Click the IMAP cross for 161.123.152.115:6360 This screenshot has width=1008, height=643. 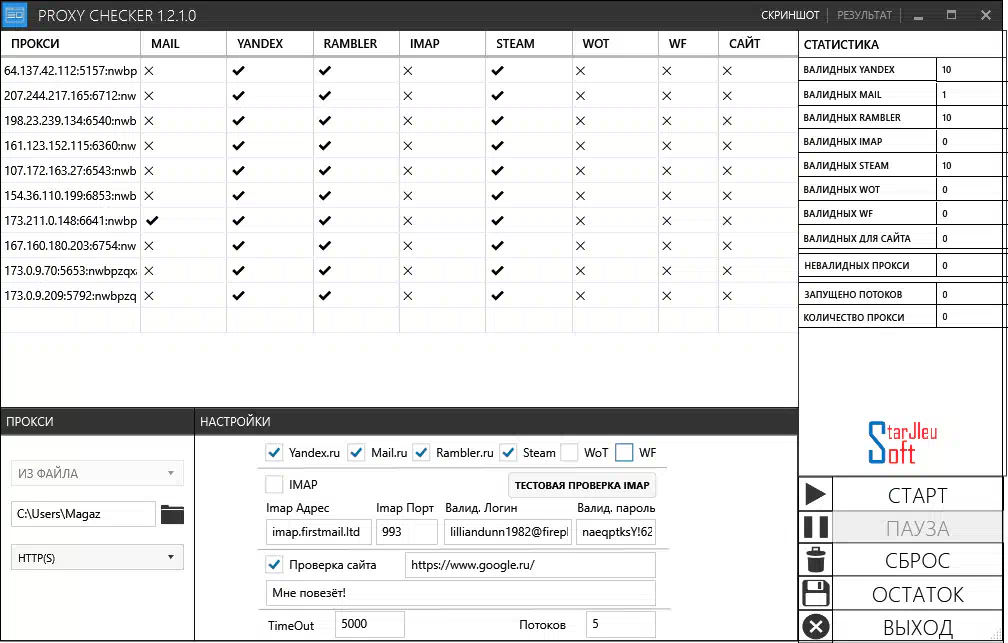pos(408,146)
